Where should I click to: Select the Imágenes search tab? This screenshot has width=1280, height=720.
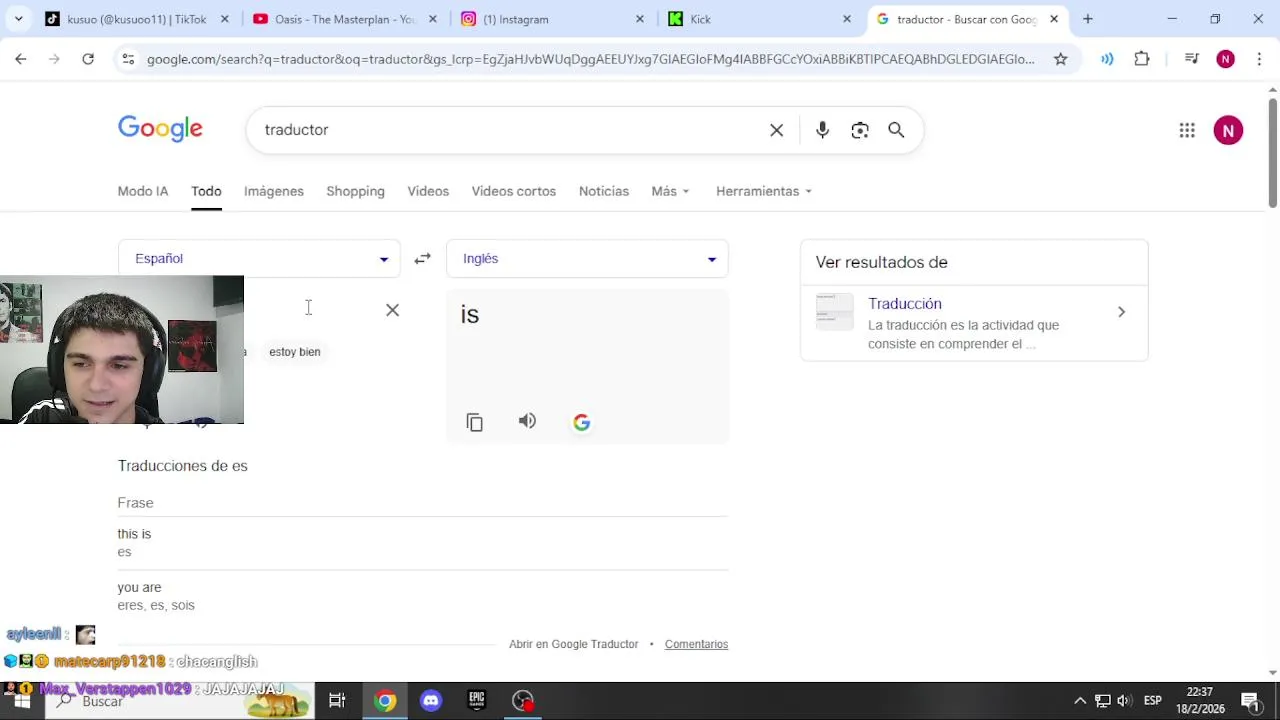[274, 191]
